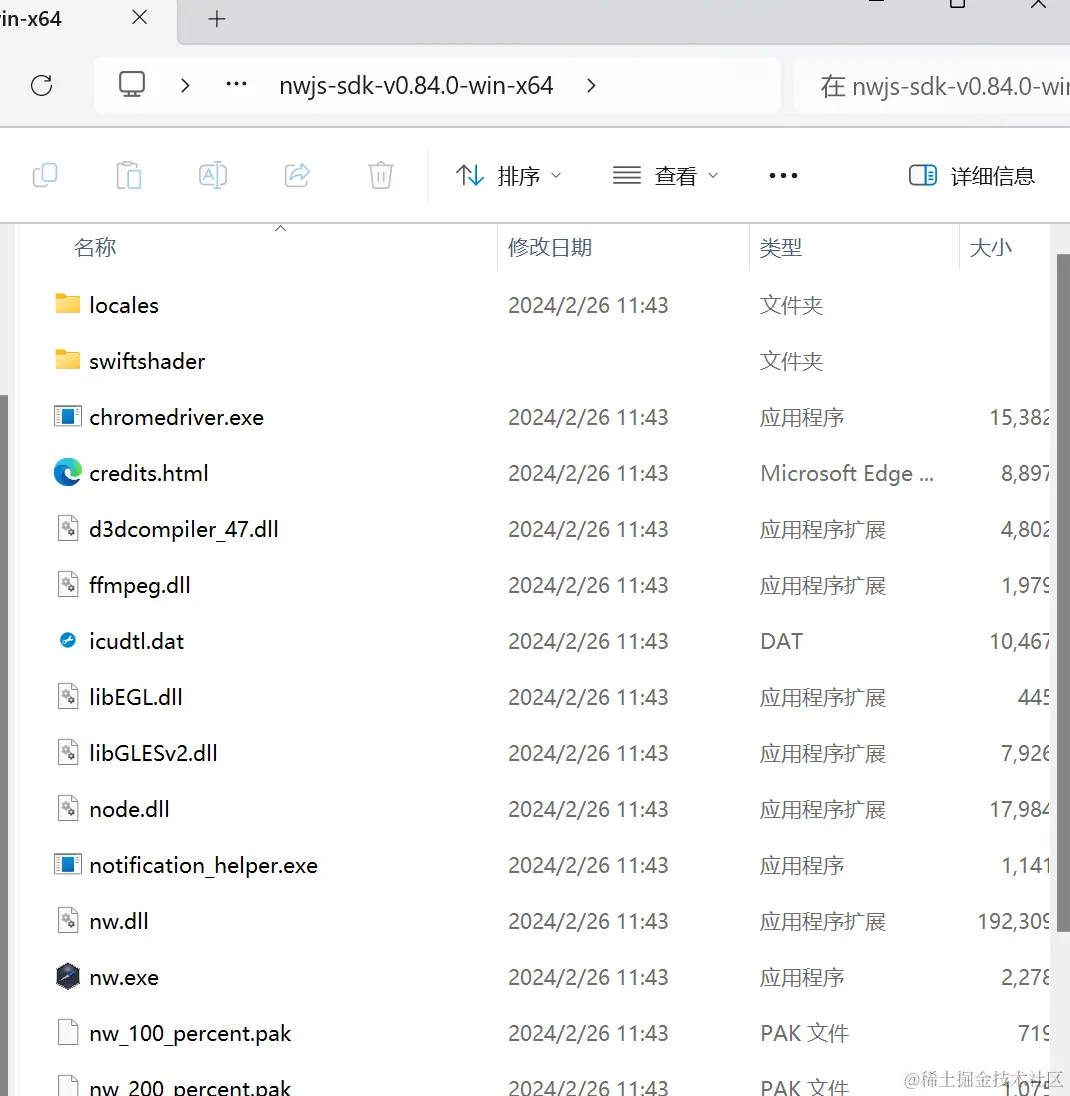Select the notification_helper.exe application icon
This screenshot has height=1096, width=1070.
pos(68,865)
